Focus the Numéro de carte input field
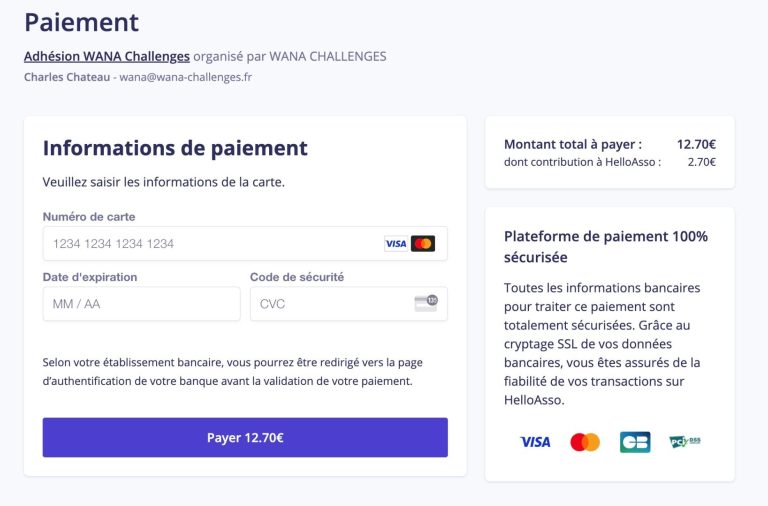The width and height of the screenshot is (768, 506). point(245,243)
